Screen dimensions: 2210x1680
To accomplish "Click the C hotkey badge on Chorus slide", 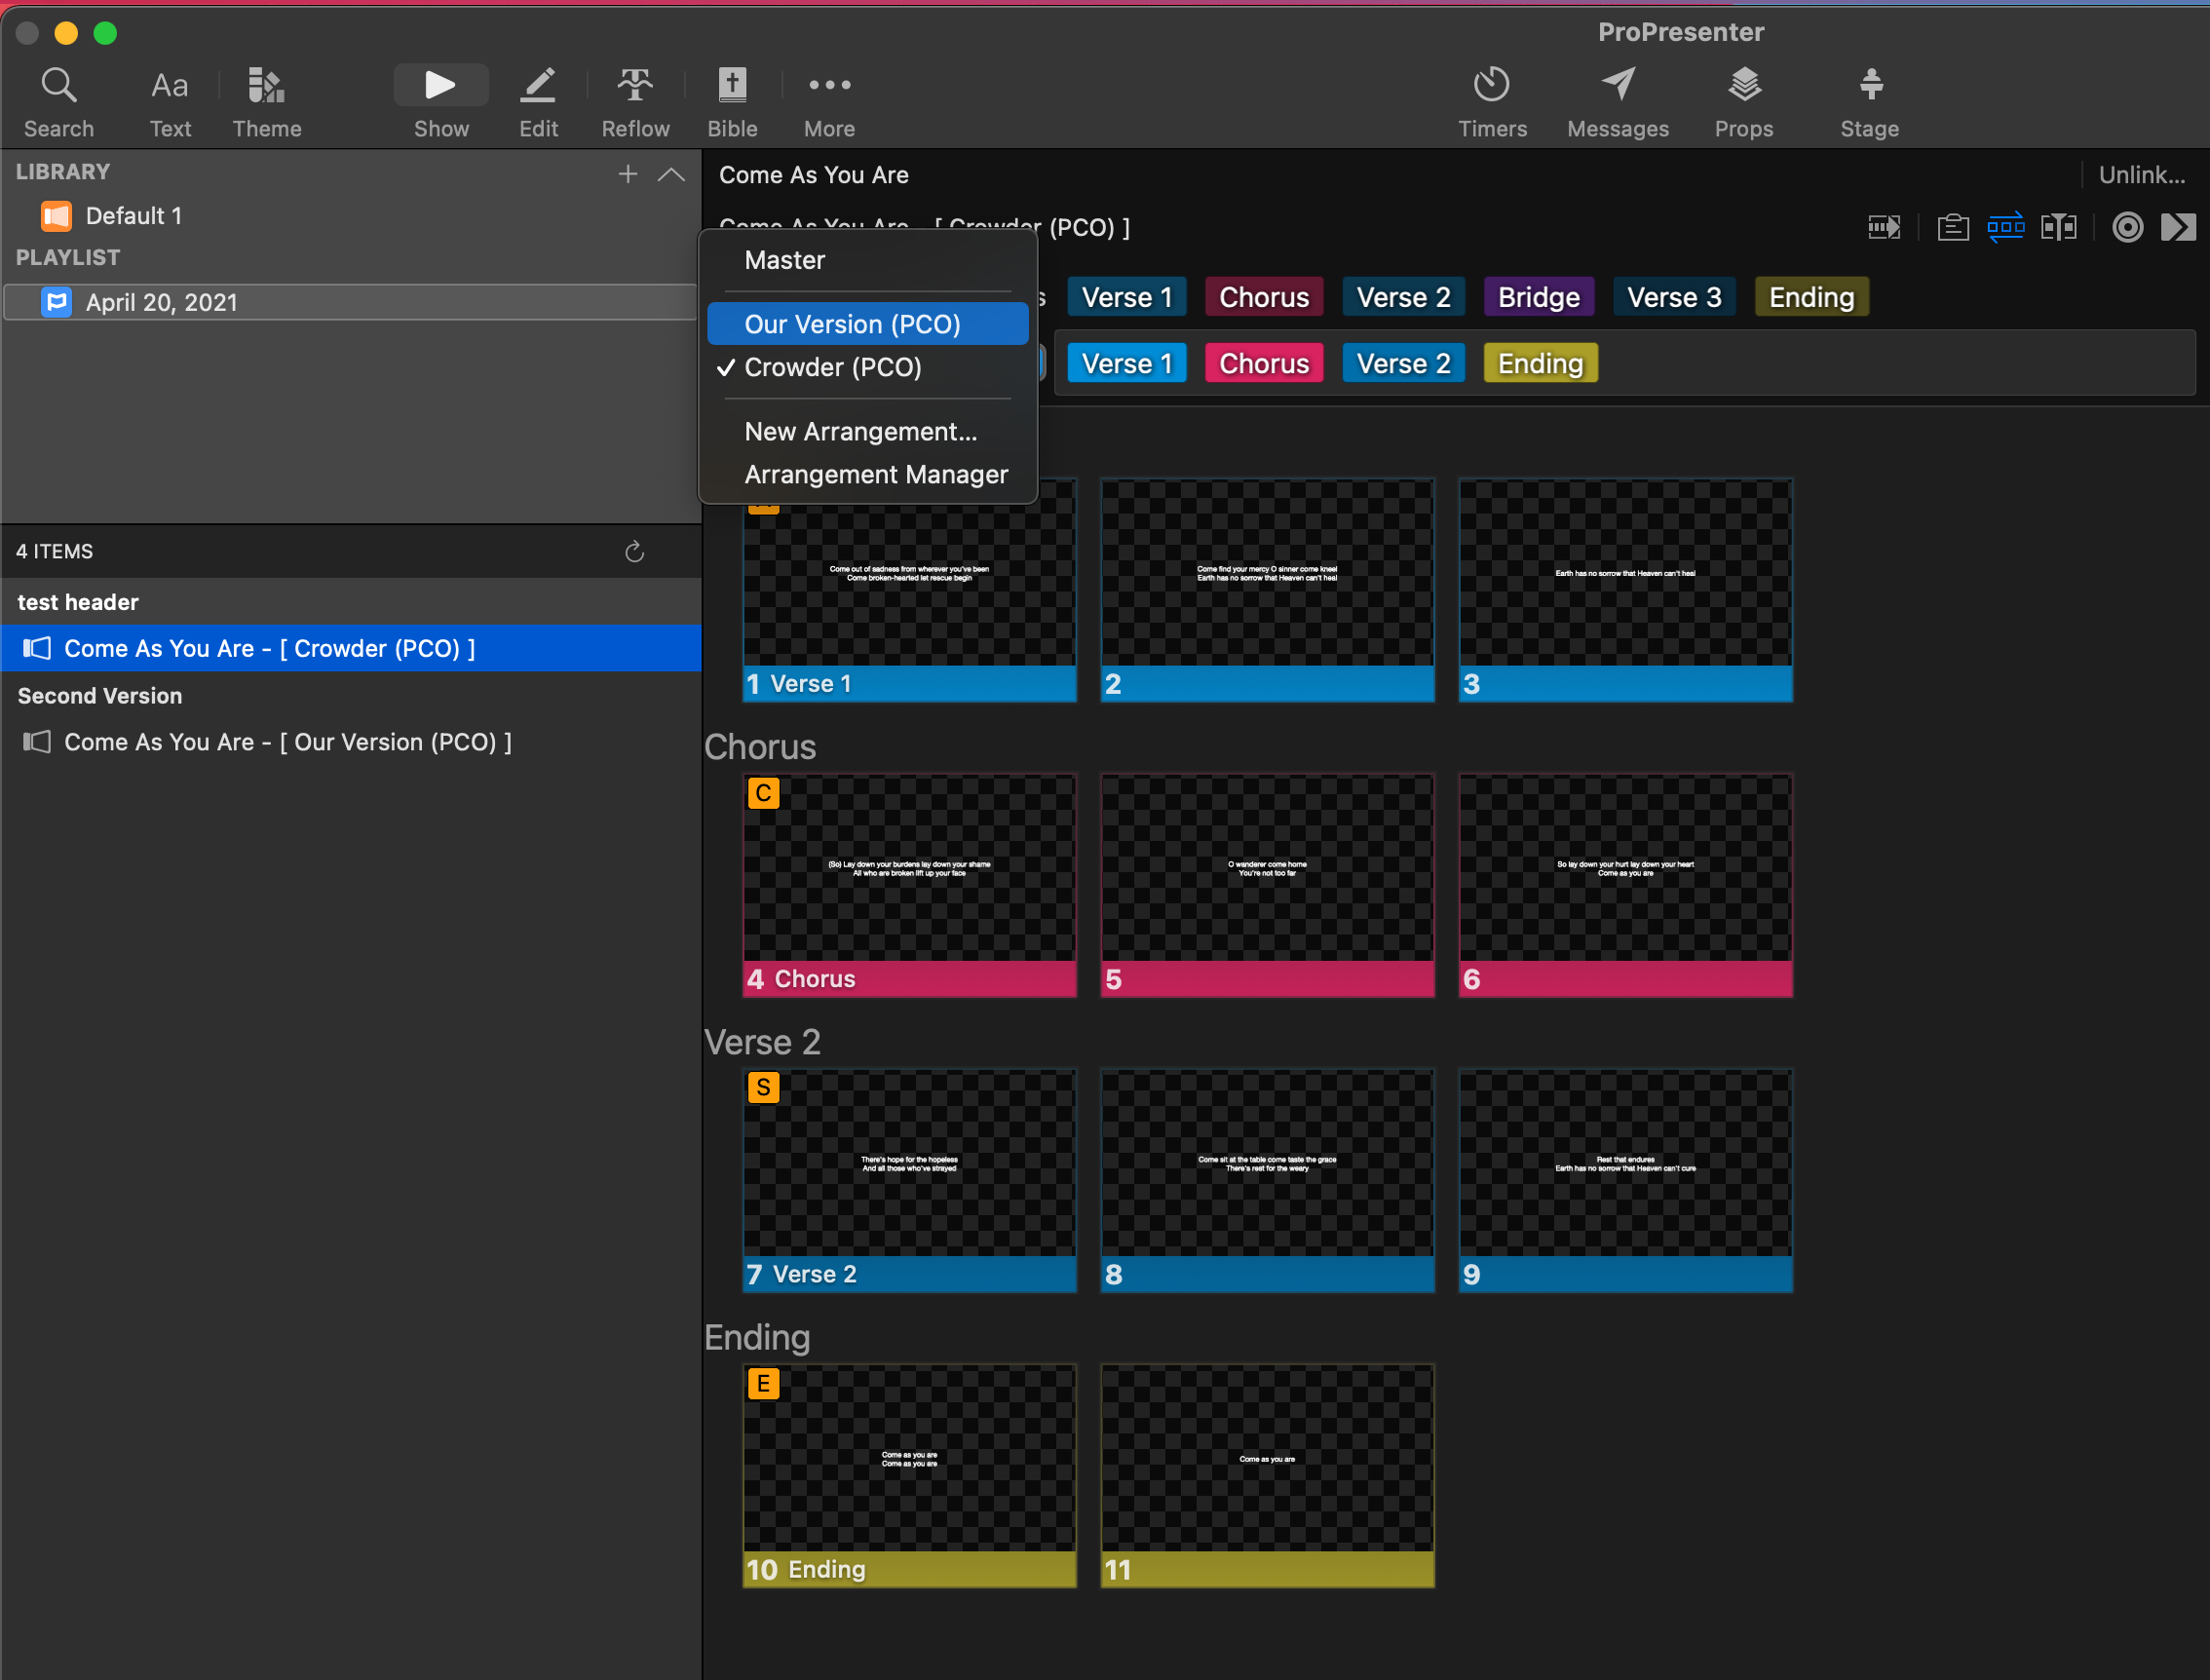I will point(763,793).
